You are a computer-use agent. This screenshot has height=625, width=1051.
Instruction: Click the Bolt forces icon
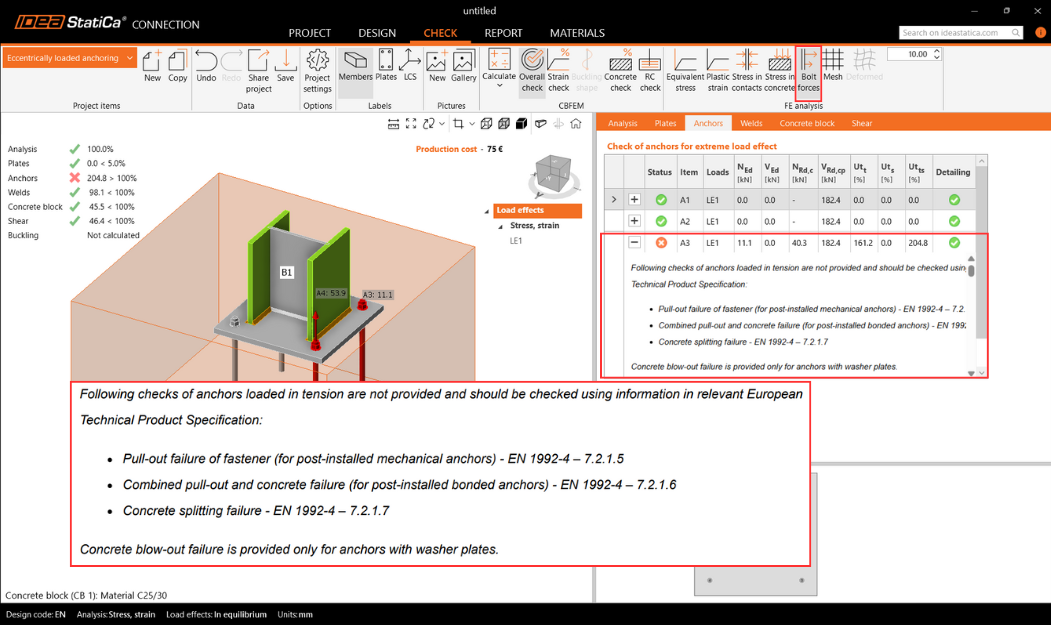tap(808, 70)
